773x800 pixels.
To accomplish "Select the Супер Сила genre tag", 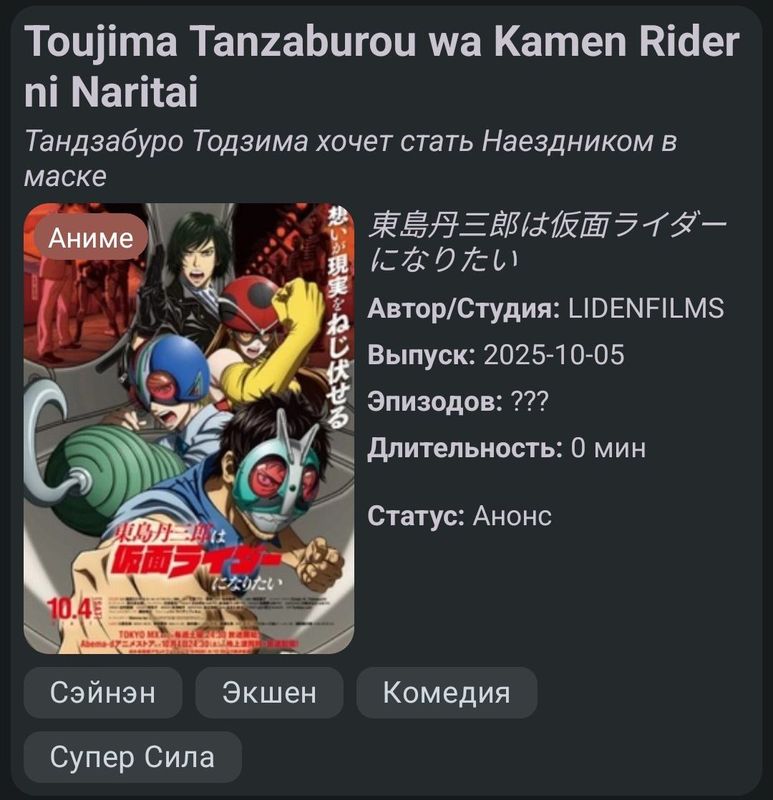I will [x=133, y=757].
